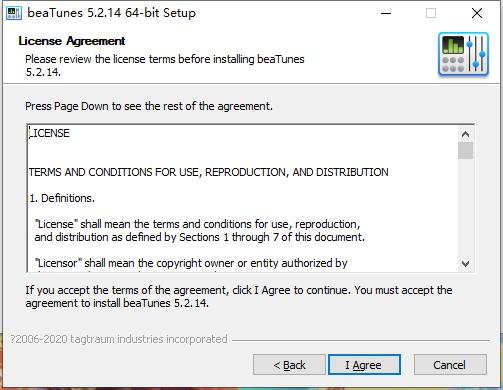
Task: Click the greyed-out maximize button
Action: [x=431, y=13]
